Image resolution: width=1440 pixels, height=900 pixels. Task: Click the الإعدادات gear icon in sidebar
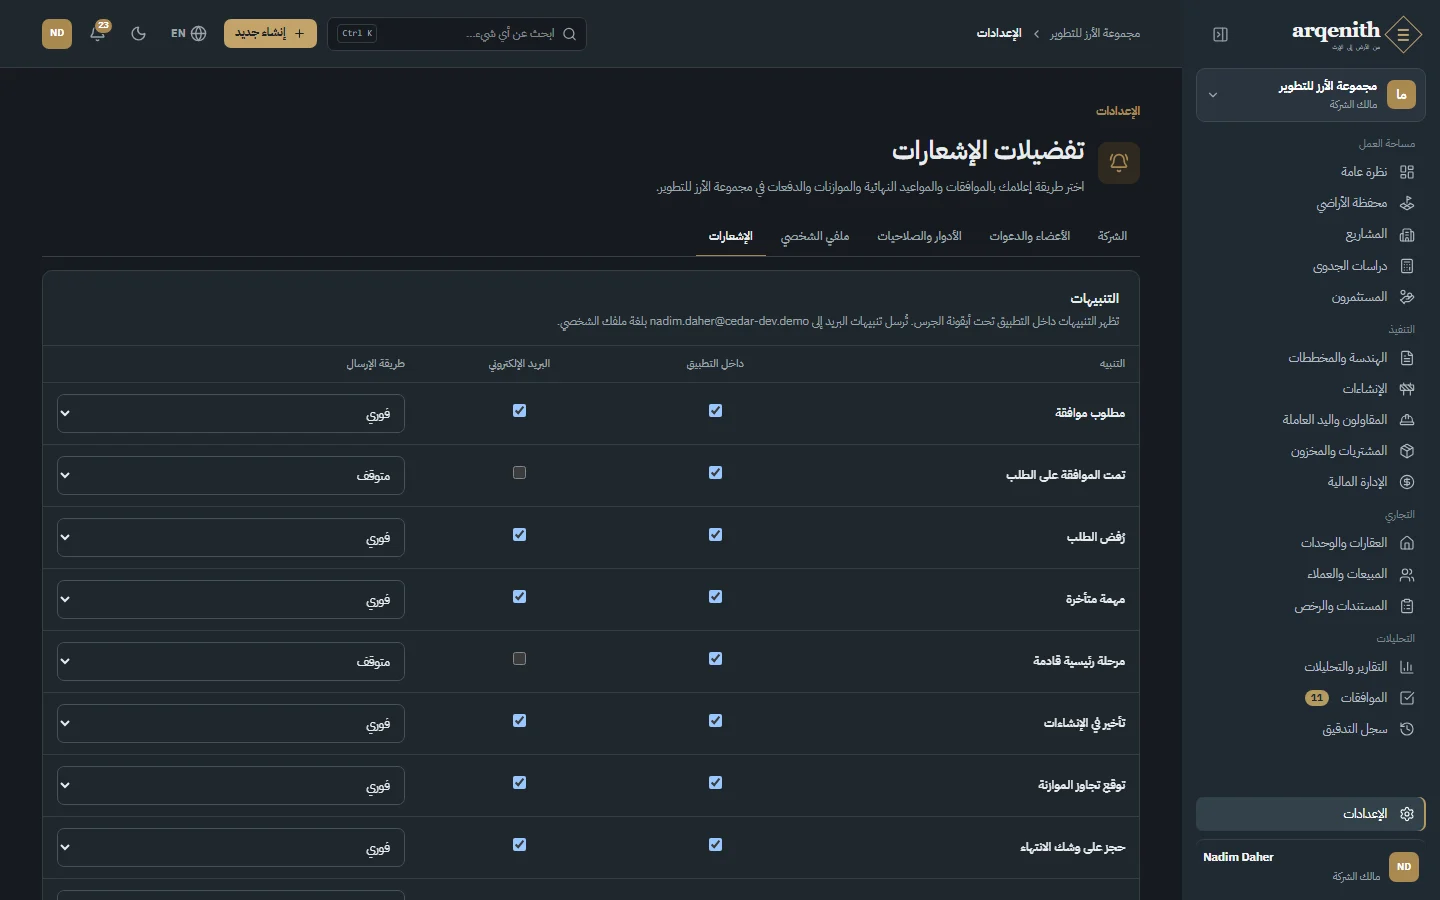point(1407,814)
